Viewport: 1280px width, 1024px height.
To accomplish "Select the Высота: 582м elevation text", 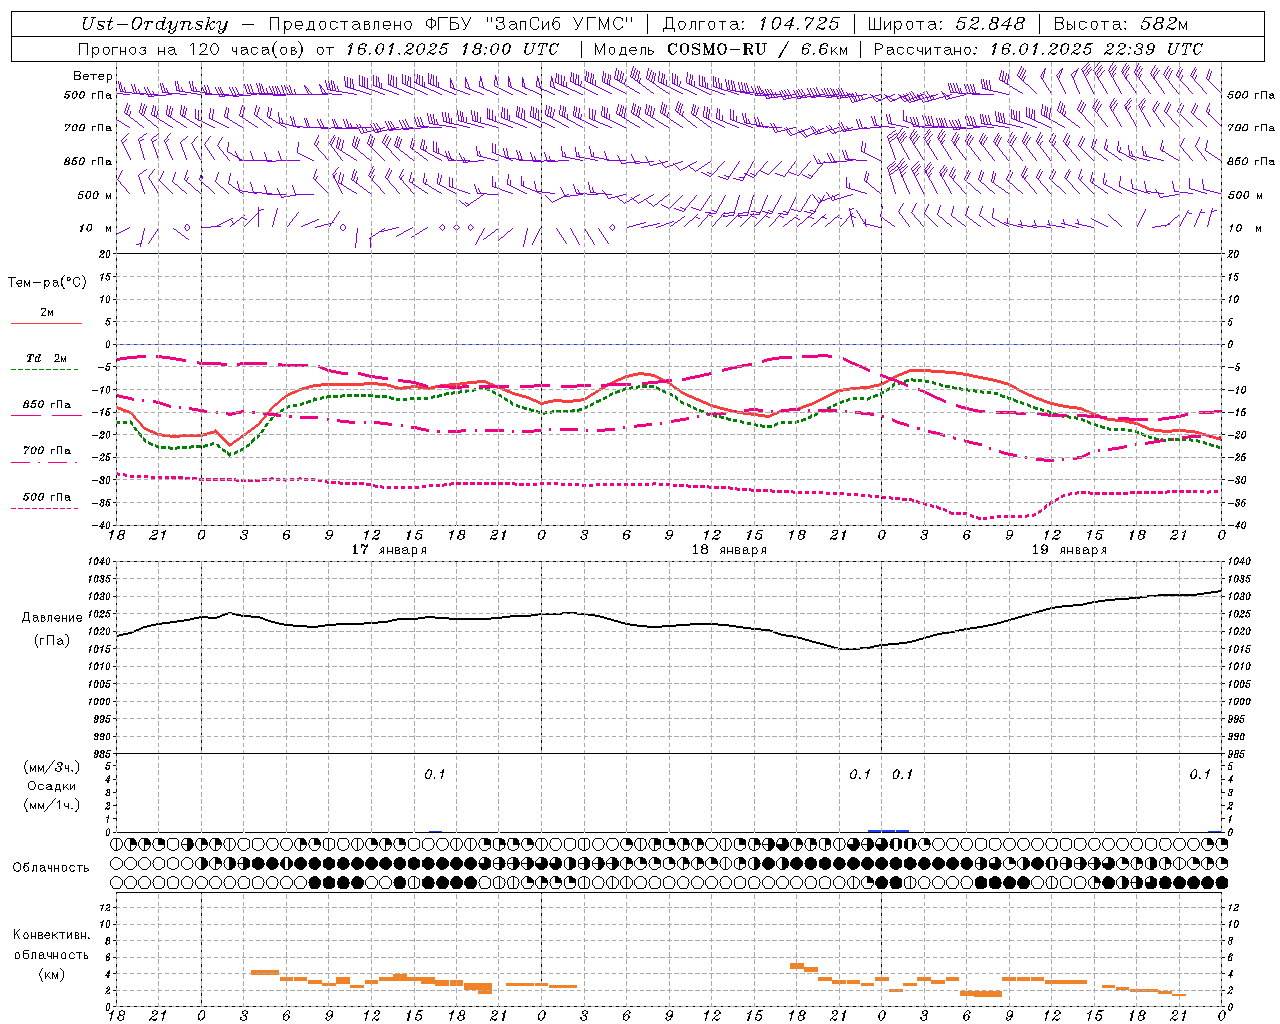I will [x=1121, y=24].
